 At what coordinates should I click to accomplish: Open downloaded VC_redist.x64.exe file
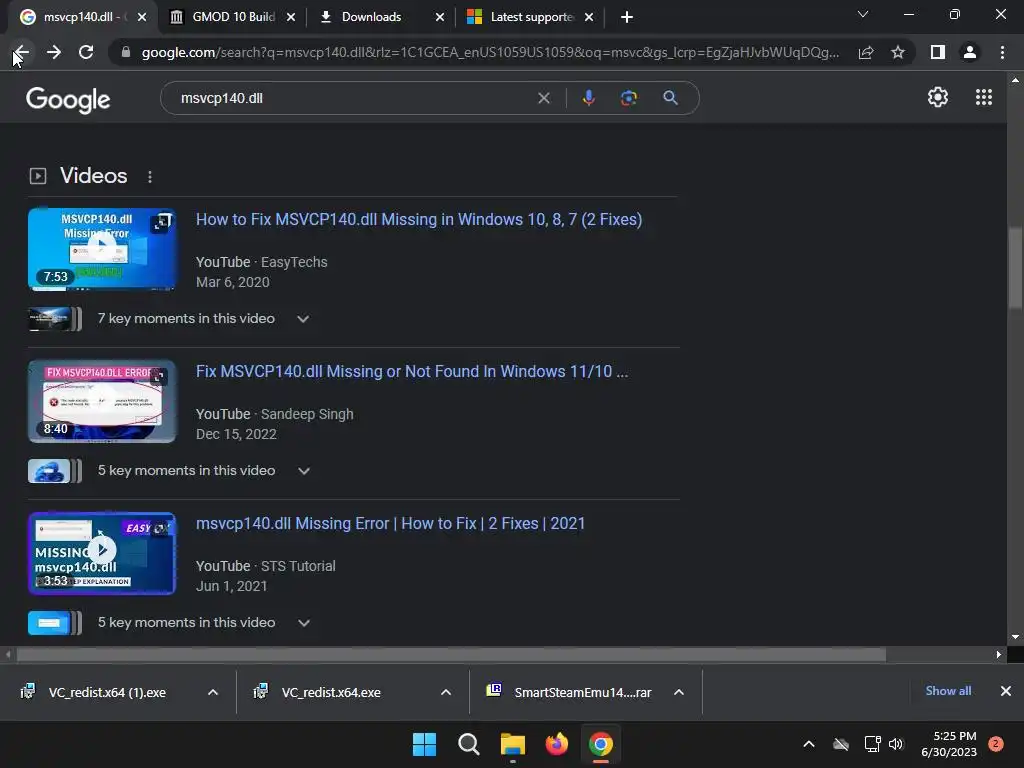pyautogui.click(x=331, y=692)
